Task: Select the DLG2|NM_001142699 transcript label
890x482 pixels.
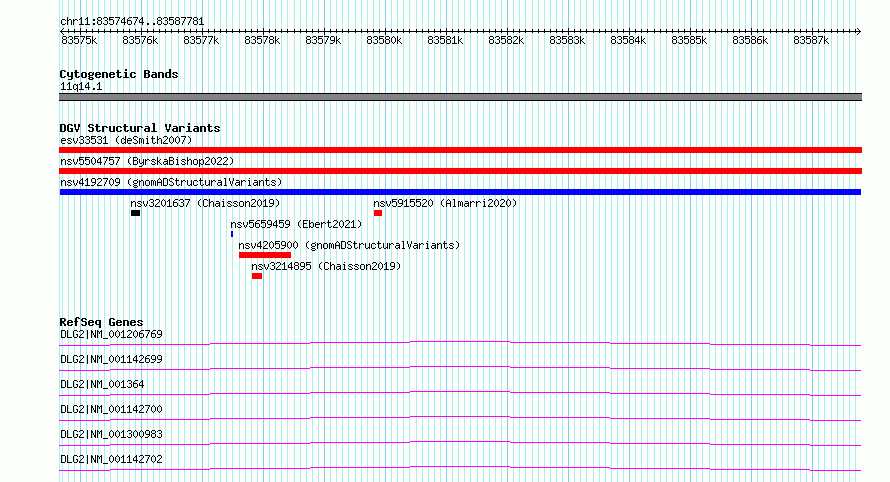Action: coord(111,359)
